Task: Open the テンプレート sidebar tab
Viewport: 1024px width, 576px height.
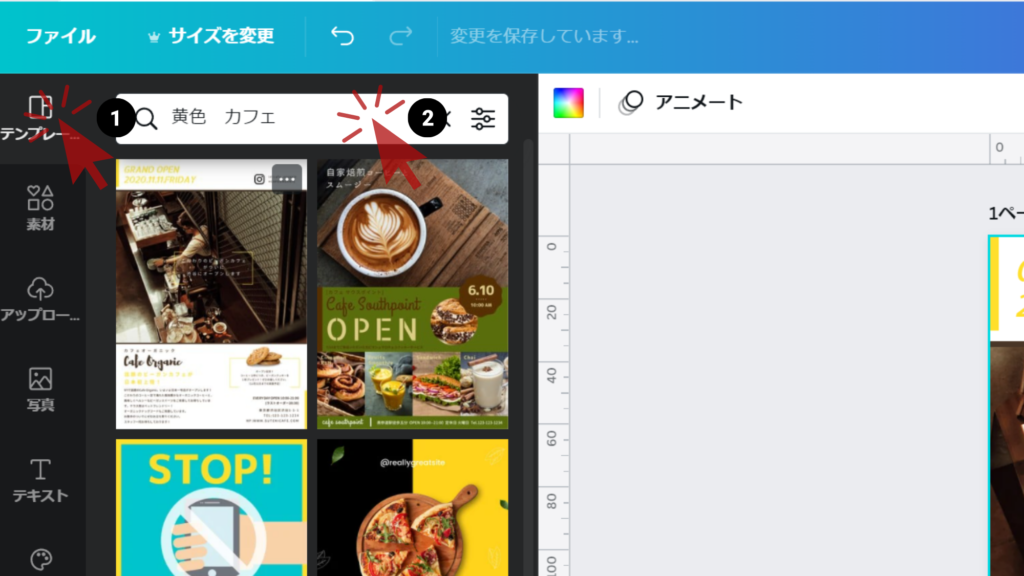Action: pos(40,118)
